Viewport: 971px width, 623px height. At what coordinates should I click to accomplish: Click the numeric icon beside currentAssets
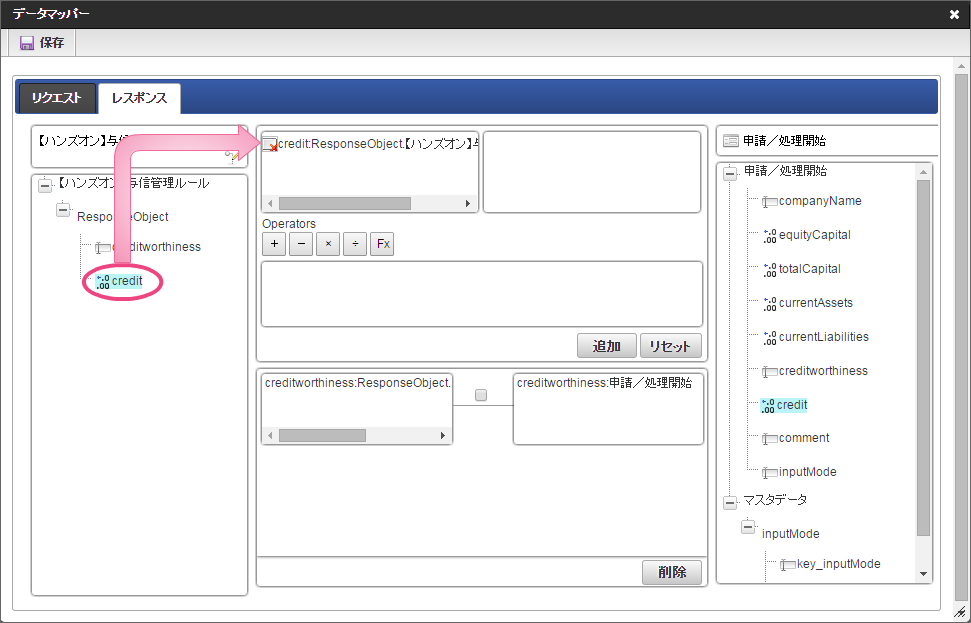click(770, 304)
